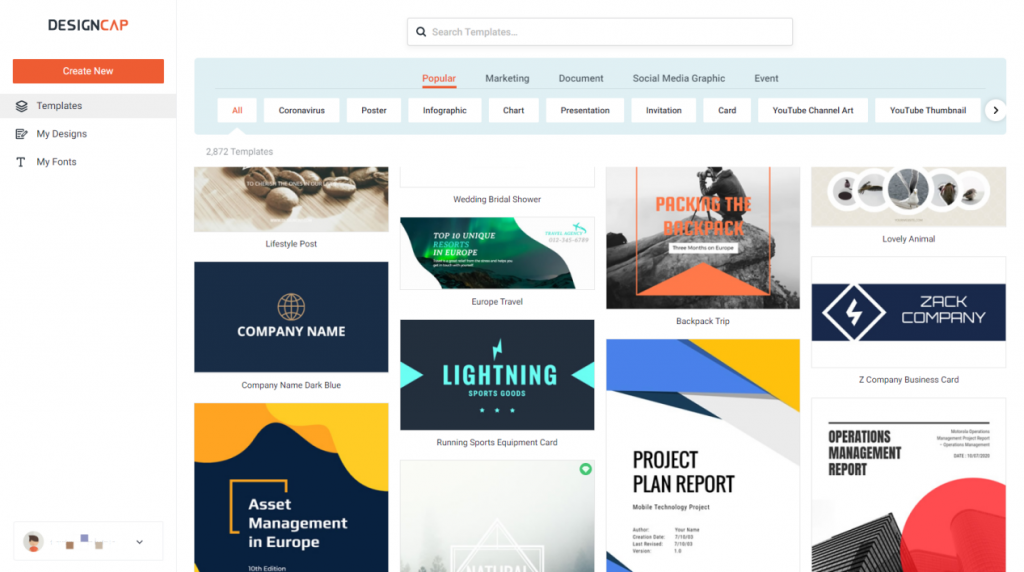Show more categories with right arrow
The height and width of the screenshot is (572, 1024).
pyautogui.click(x=995, y=110)
